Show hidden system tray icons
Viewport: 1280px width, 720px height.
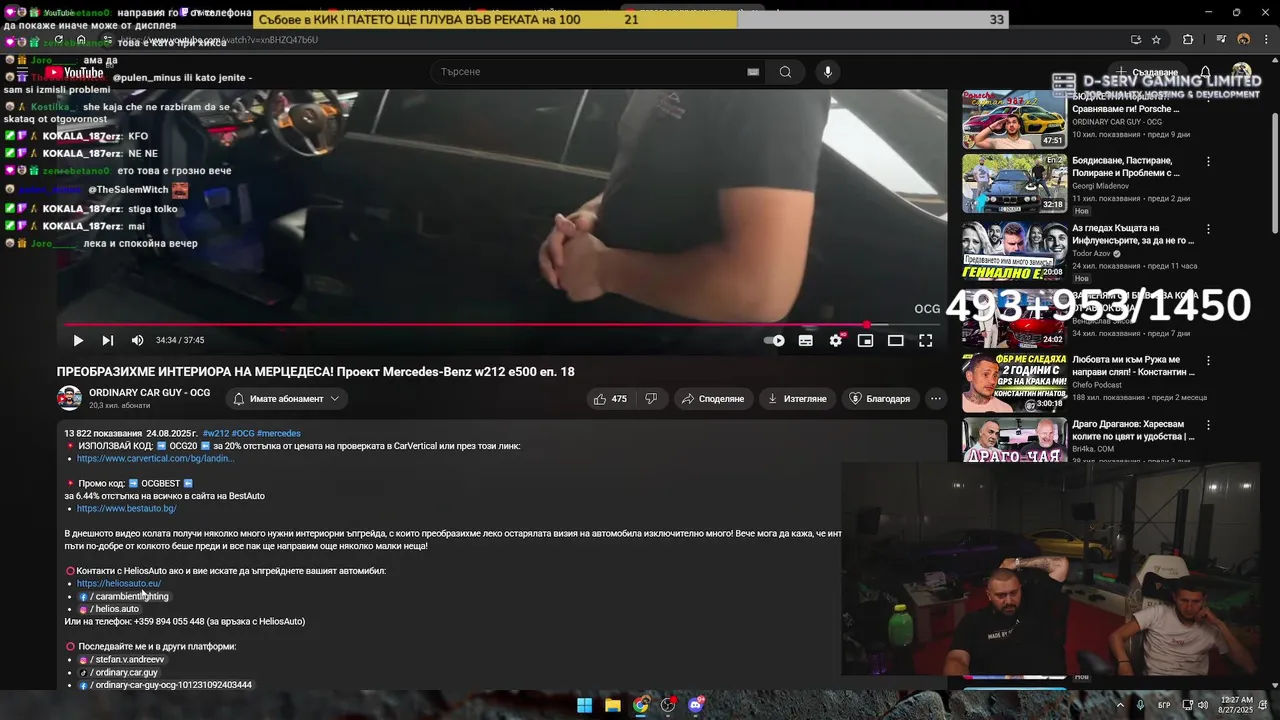[1119, 705]
